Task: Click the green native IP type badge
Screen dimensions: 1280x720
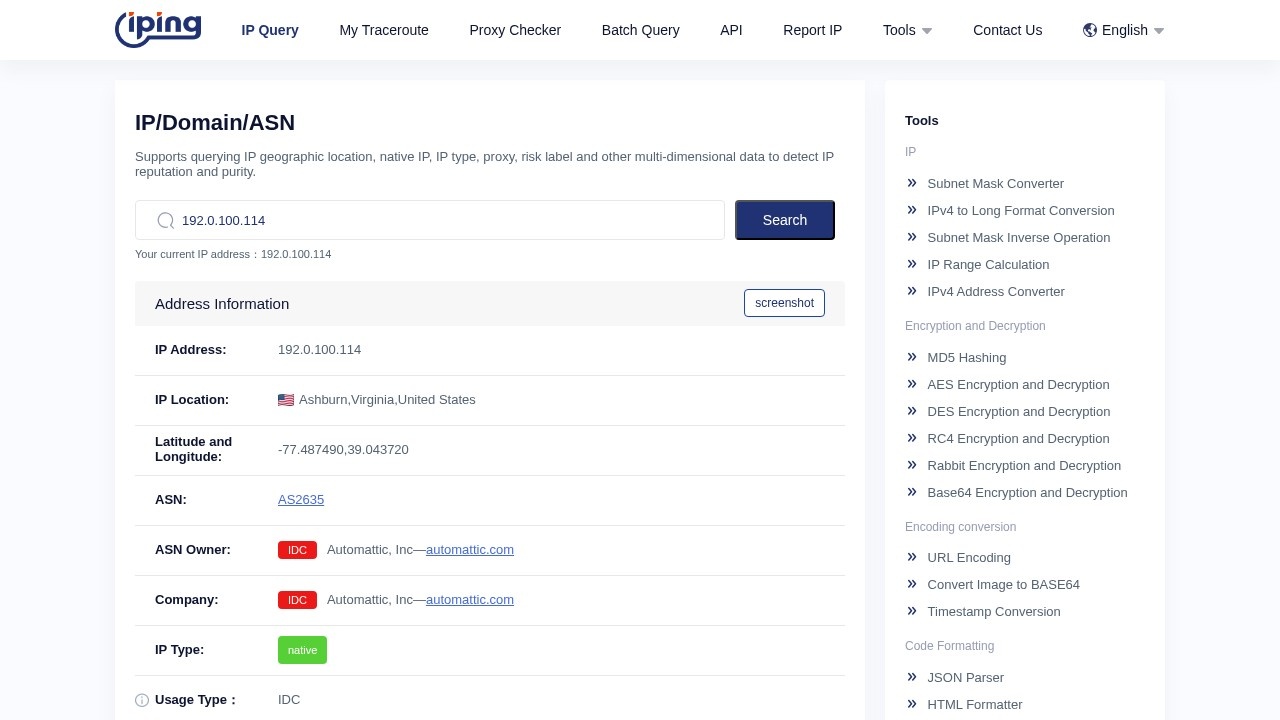Action: [x=302, y=650]
